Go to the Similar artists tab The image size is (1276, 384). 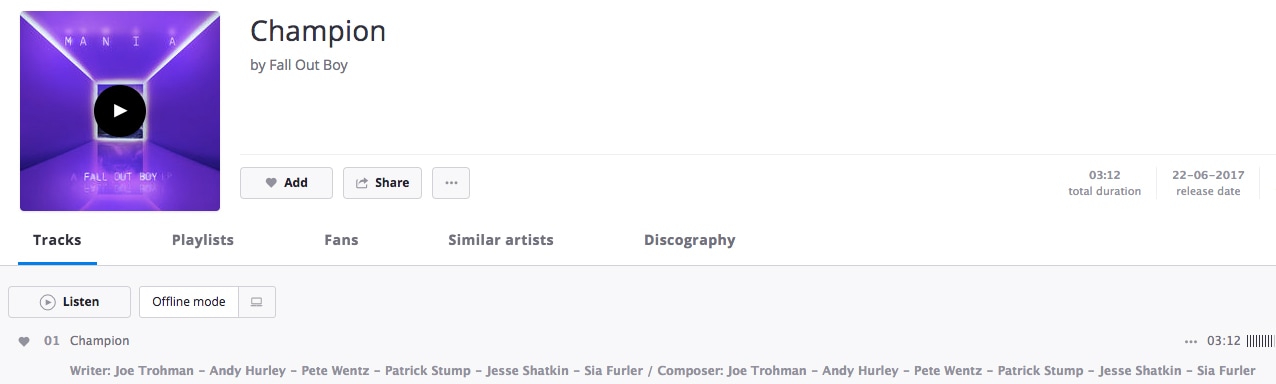(501, 240)
